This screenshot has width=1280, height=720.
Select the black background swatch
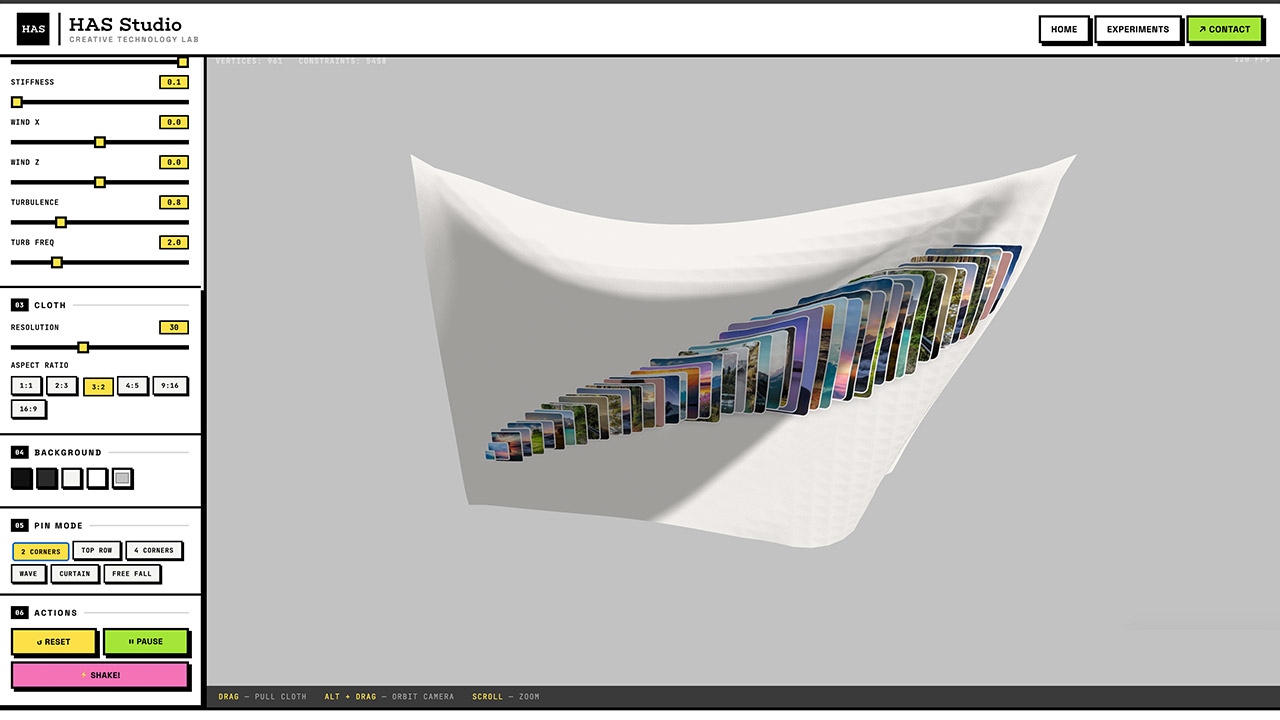(x=21, y=478)
